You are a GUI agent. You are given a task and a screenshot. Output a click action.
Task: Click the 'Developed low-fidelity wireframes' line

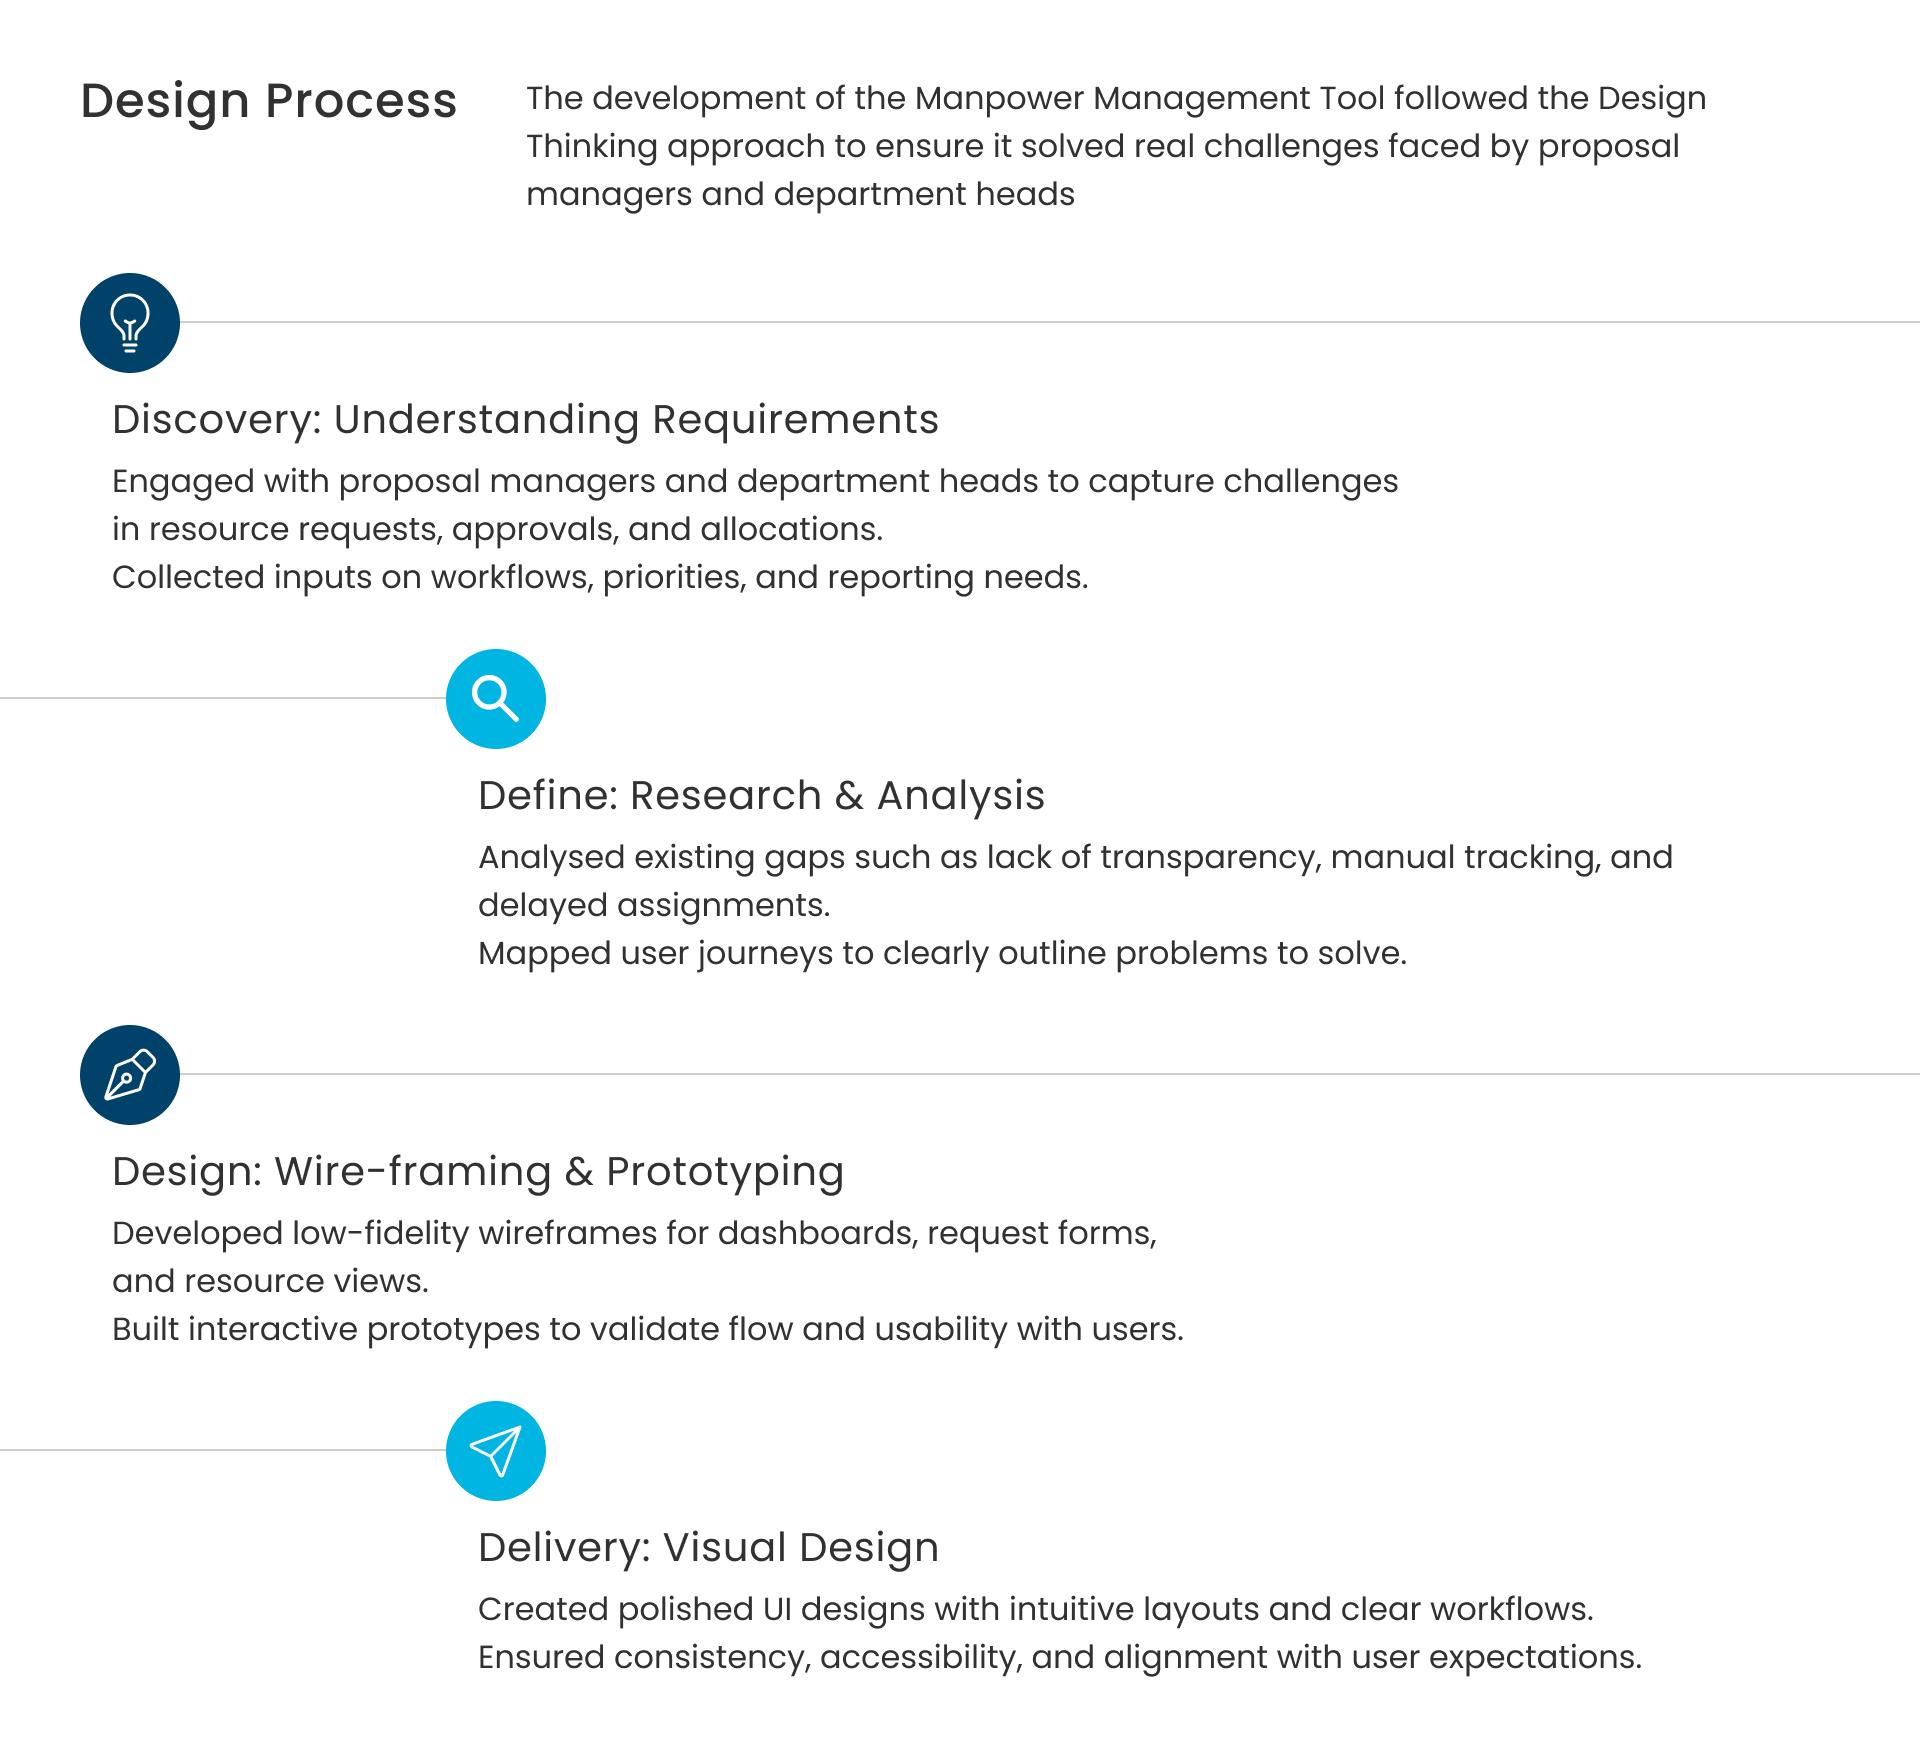coord(634,1233)
